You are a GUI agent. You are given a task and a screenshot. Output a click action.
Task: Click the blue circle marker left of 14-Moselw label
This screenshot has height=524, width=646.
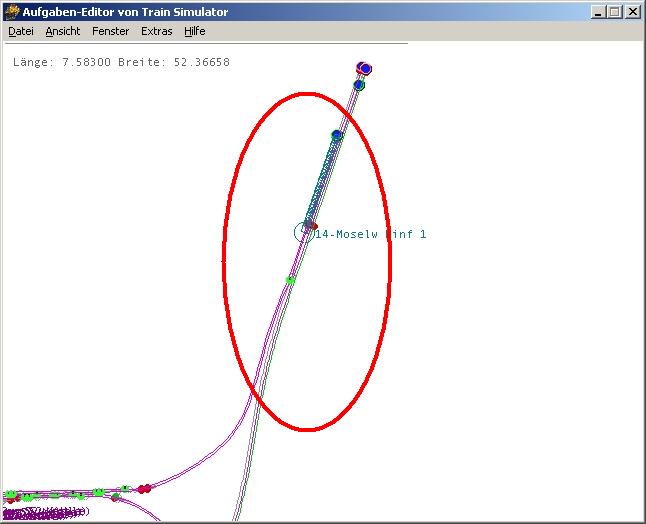302,232
